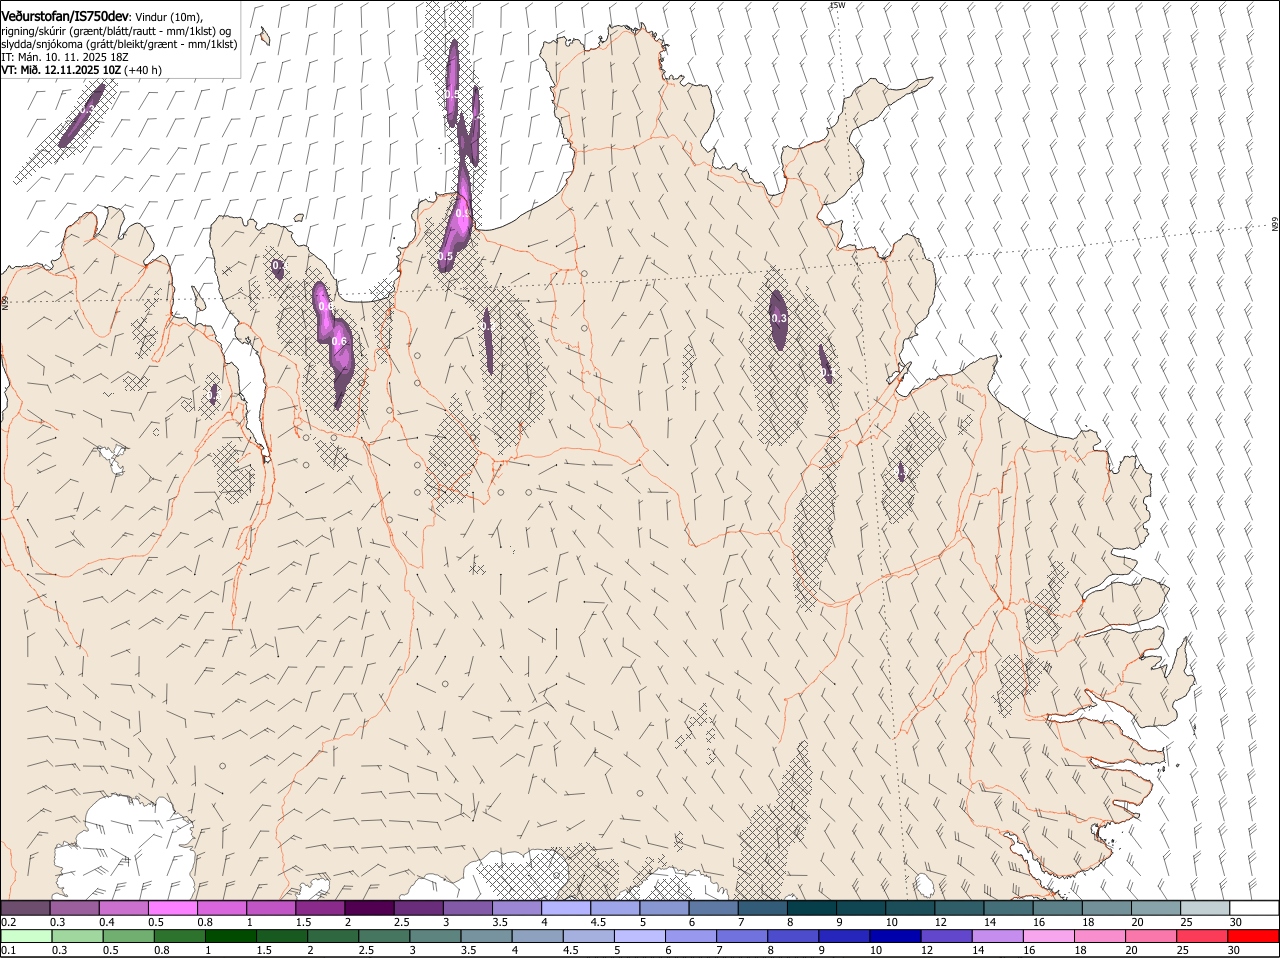Click the 'rigning/skúrir' legend description line
Image resolution: width=1280 pixels, height=958 pixels.
click(117, 31)
